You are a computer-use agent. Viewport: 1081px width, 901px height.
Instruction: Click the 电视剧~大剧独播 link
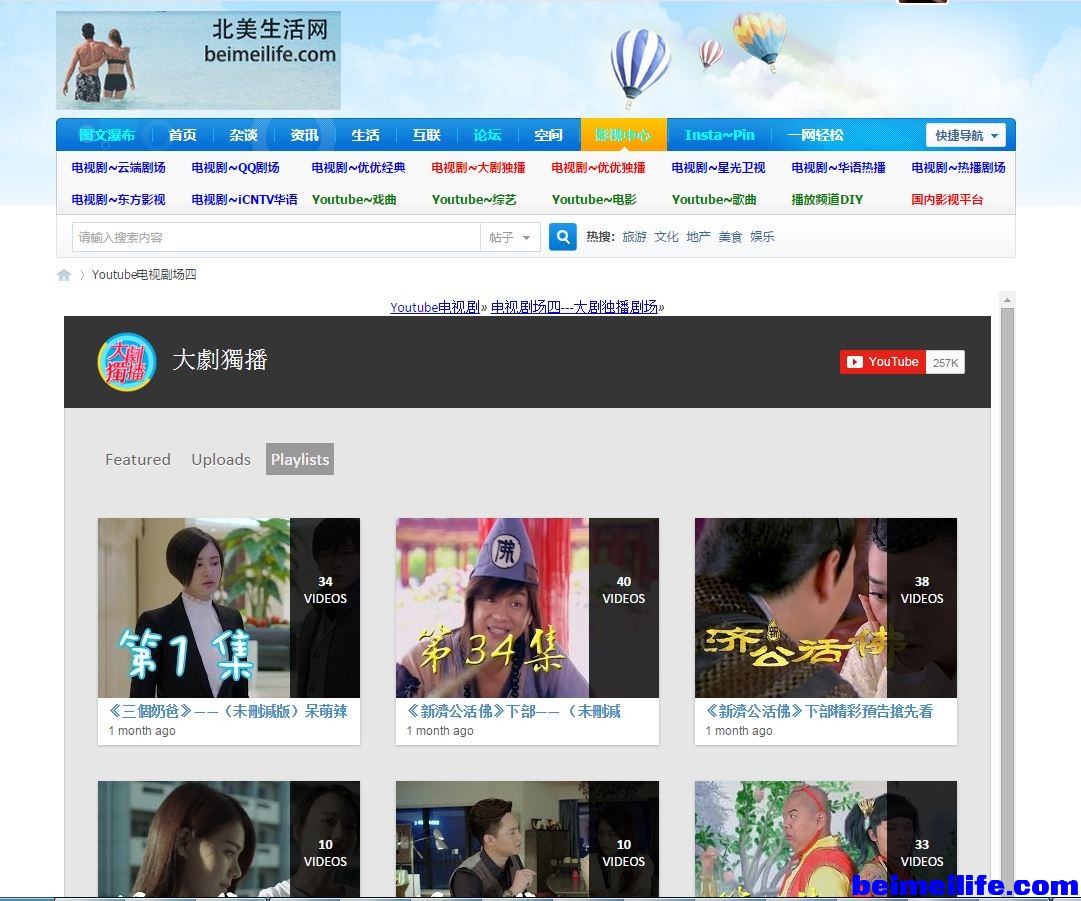tap(478, 168)
